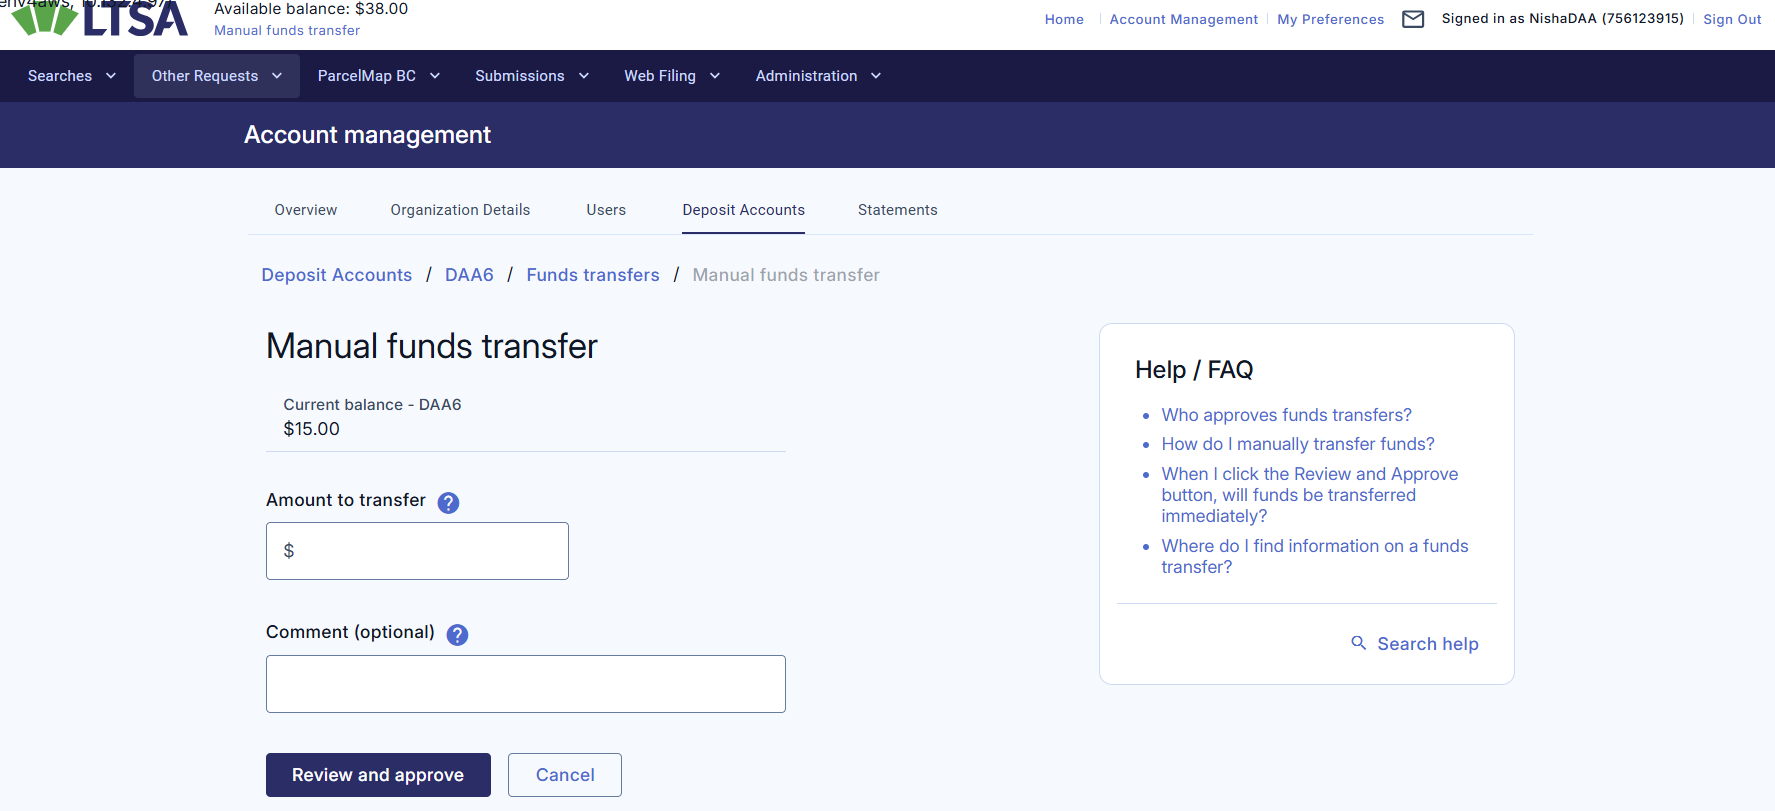Open the Administration dropdown
Screen dimensions: 1775x811
click(817, 76)
